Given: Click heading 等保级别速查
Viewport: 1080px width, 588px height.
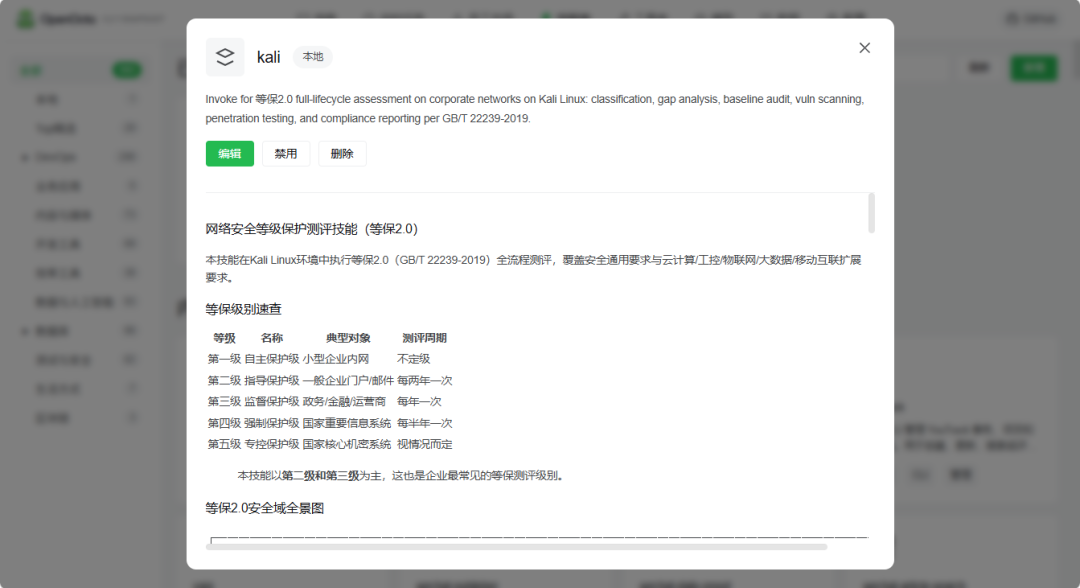Looking at the screenshot, I should point(243,309).
